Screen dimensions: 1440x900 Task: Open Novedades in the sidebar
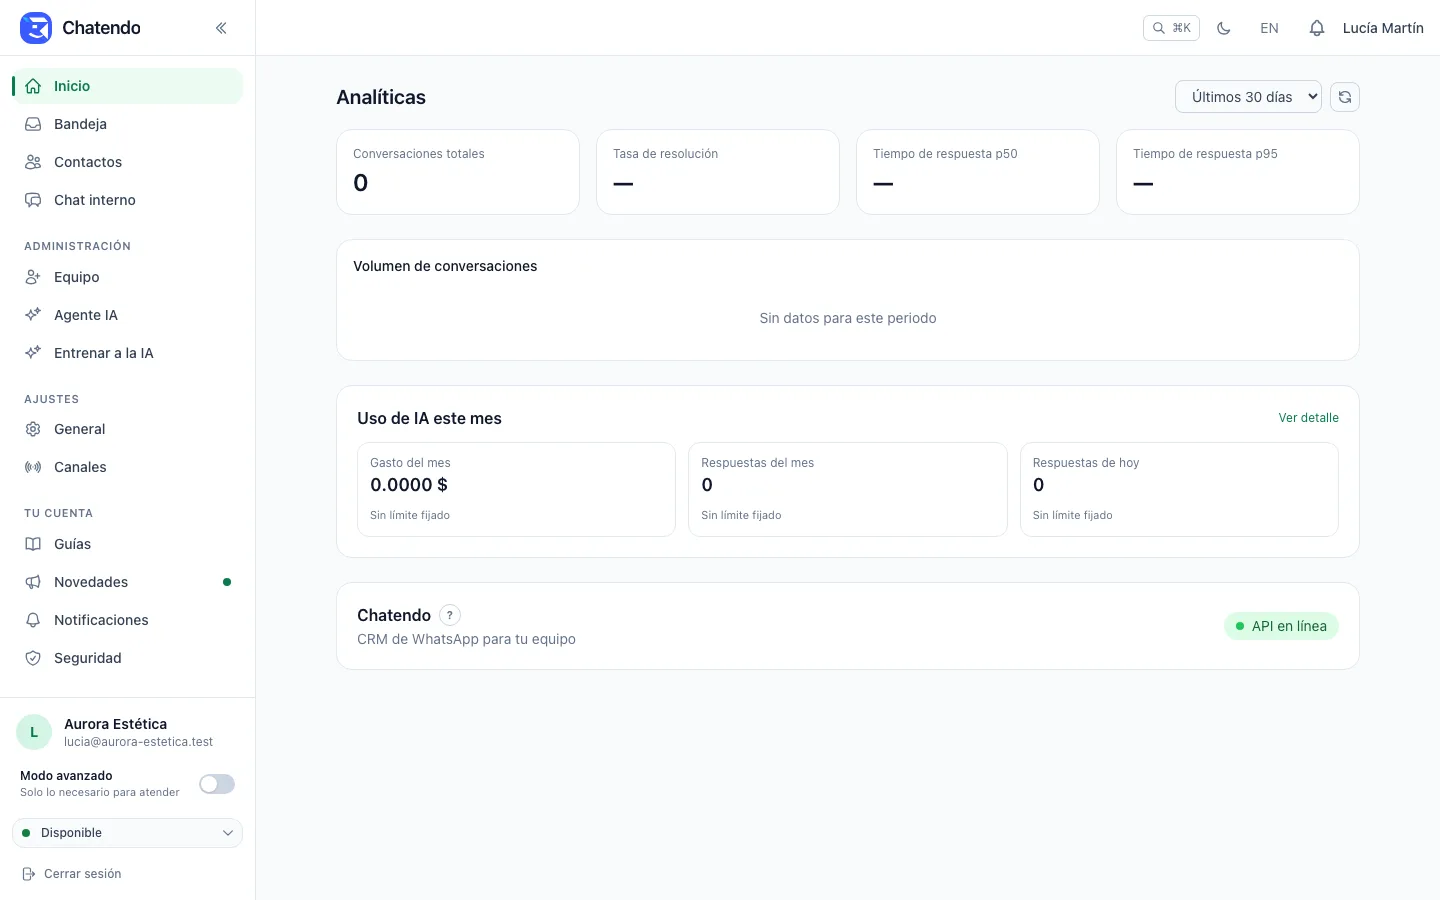127,582
